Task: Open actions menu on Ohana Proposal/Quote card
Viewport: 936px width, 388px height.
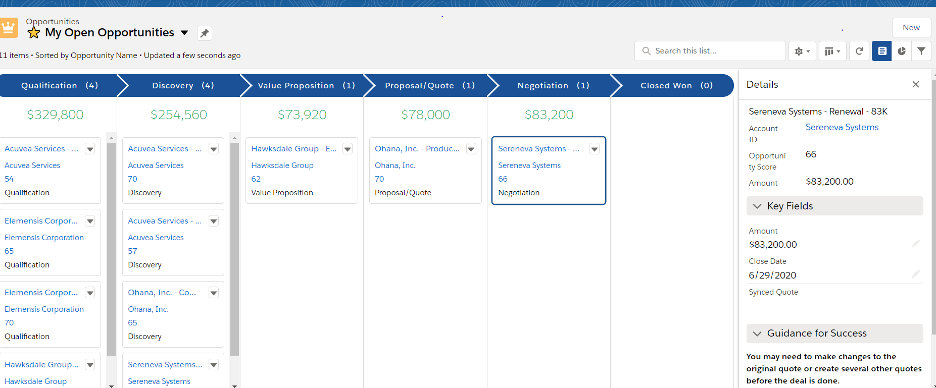Action: click(x=471, y=149)
